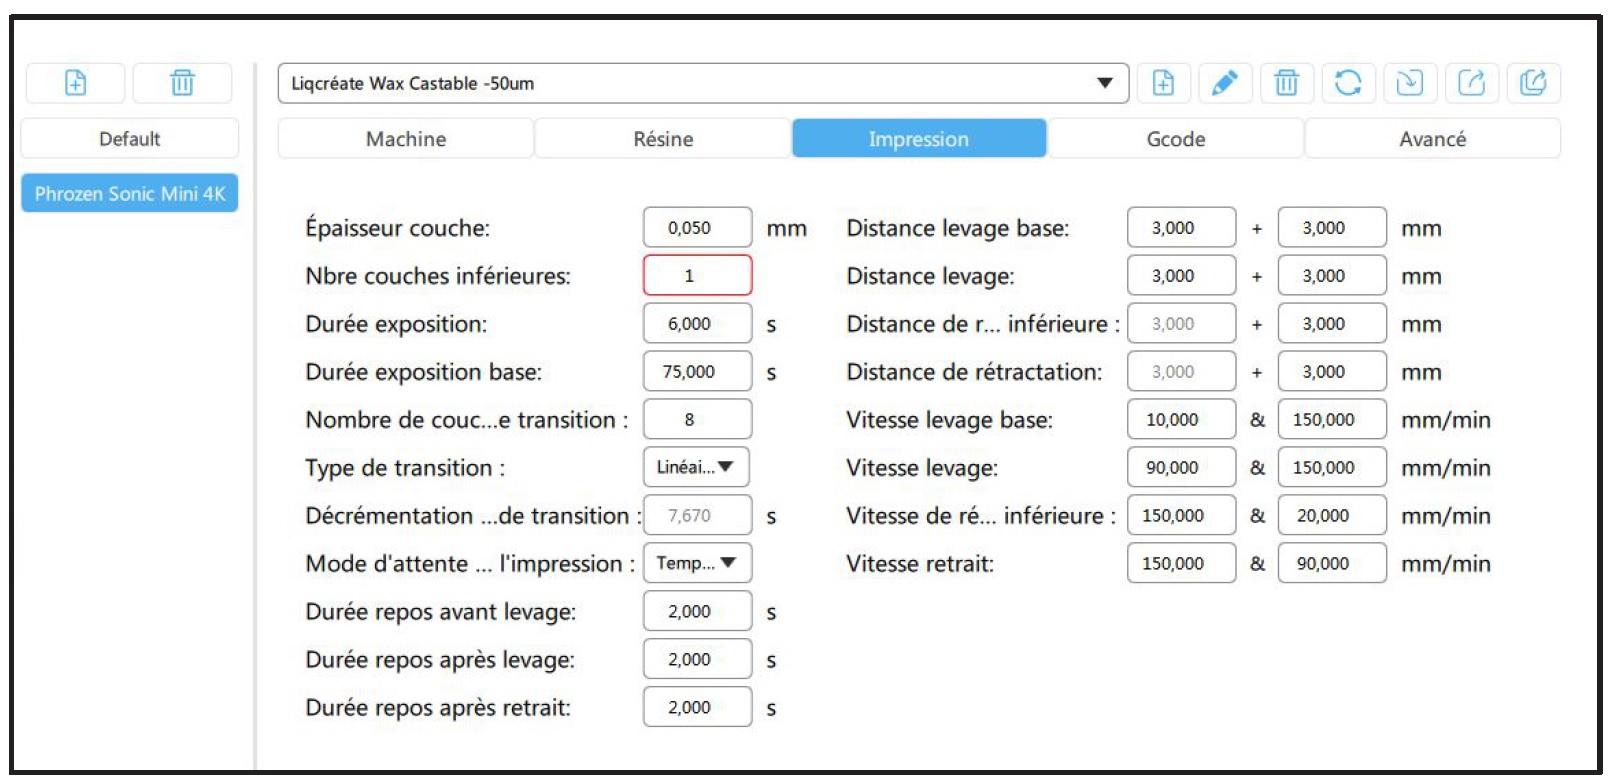This screenshot has height=782, width=1619.
Task: Click the Décrémentation de transition field
Action: point(697,515)
